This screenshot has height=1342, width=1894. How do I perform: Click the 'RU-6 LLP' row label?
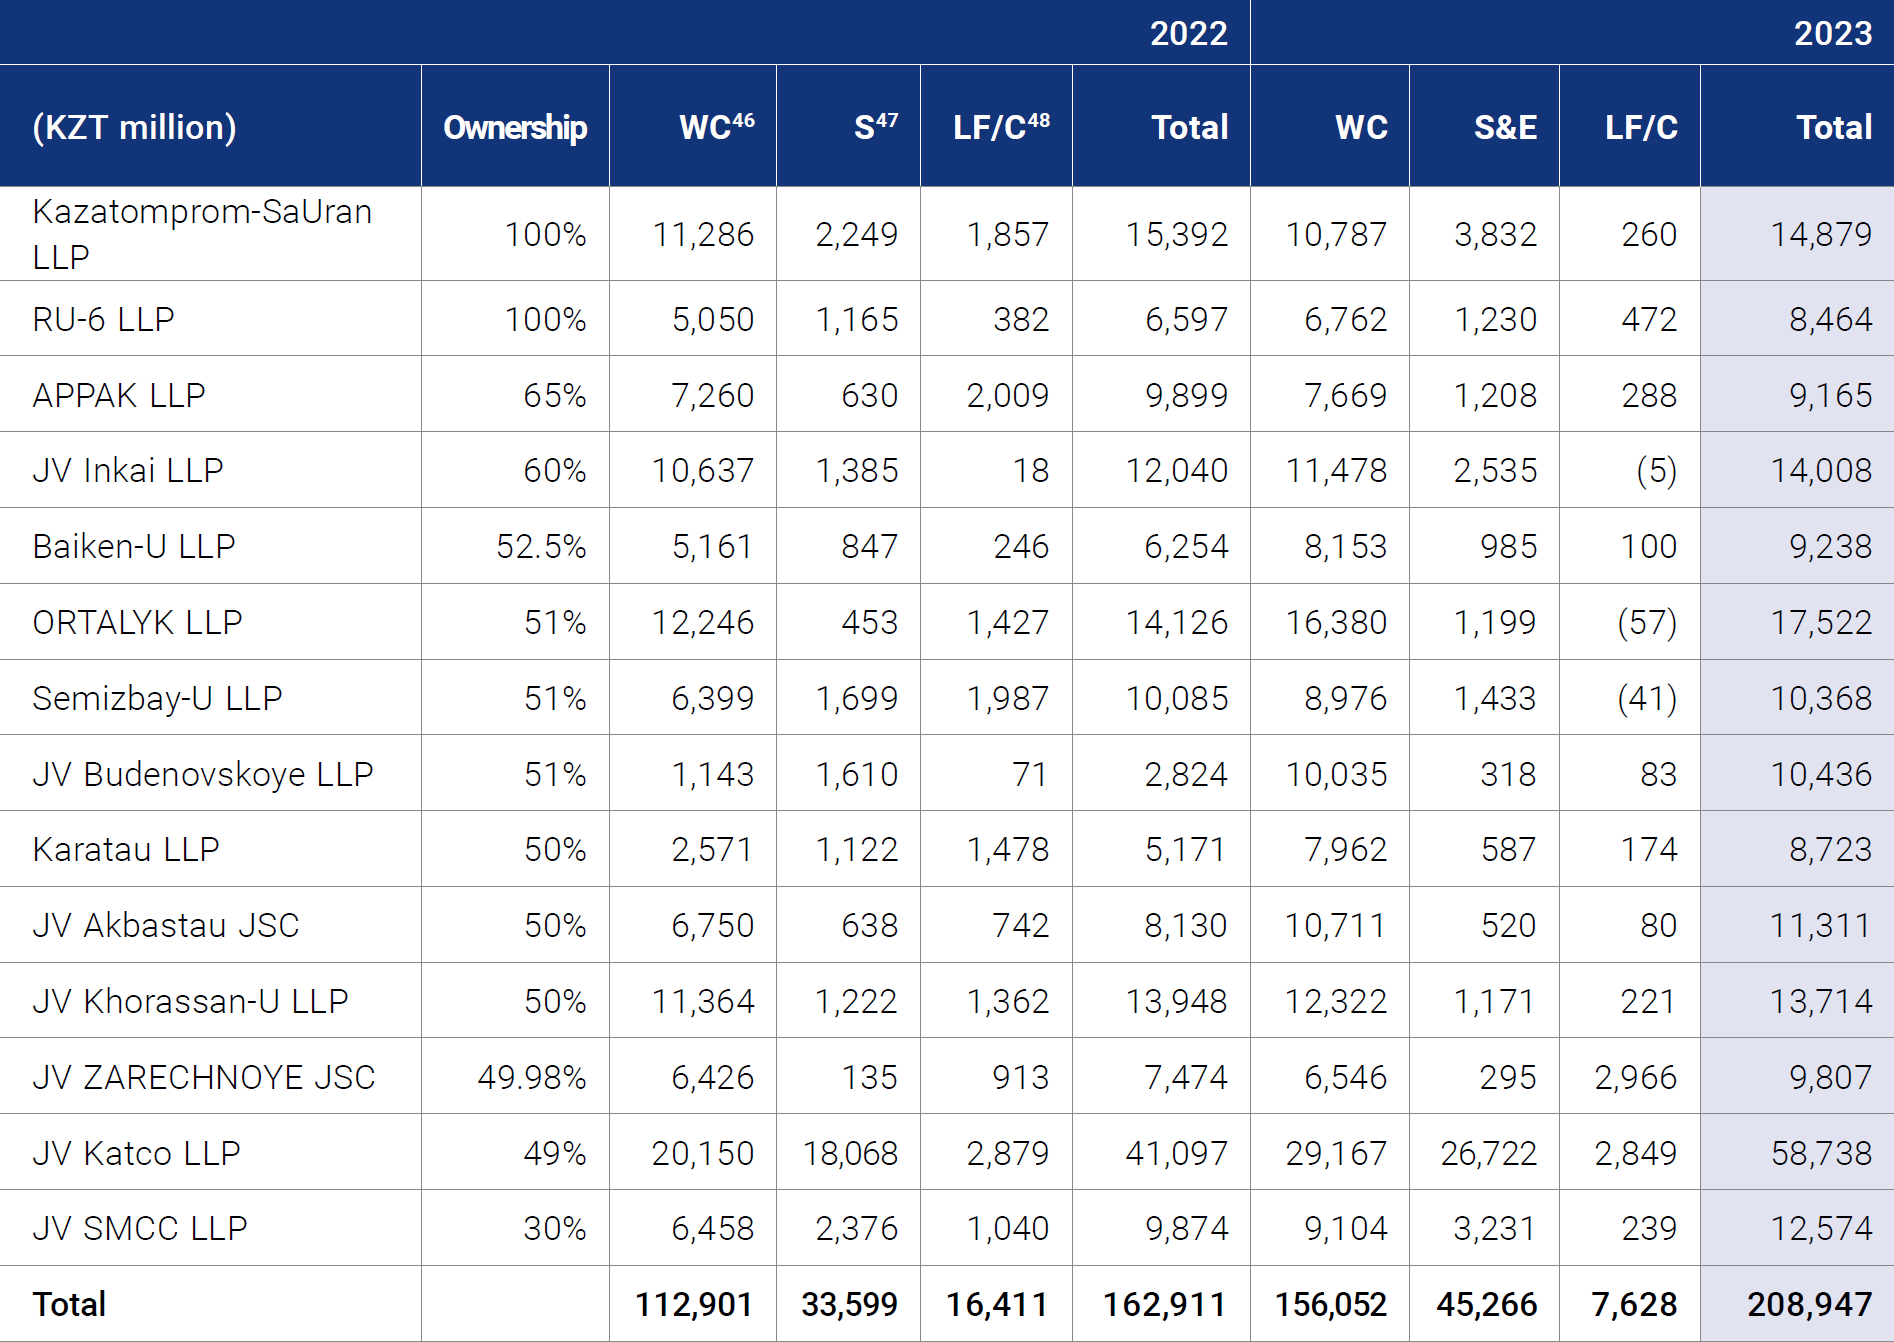(103, 319)
